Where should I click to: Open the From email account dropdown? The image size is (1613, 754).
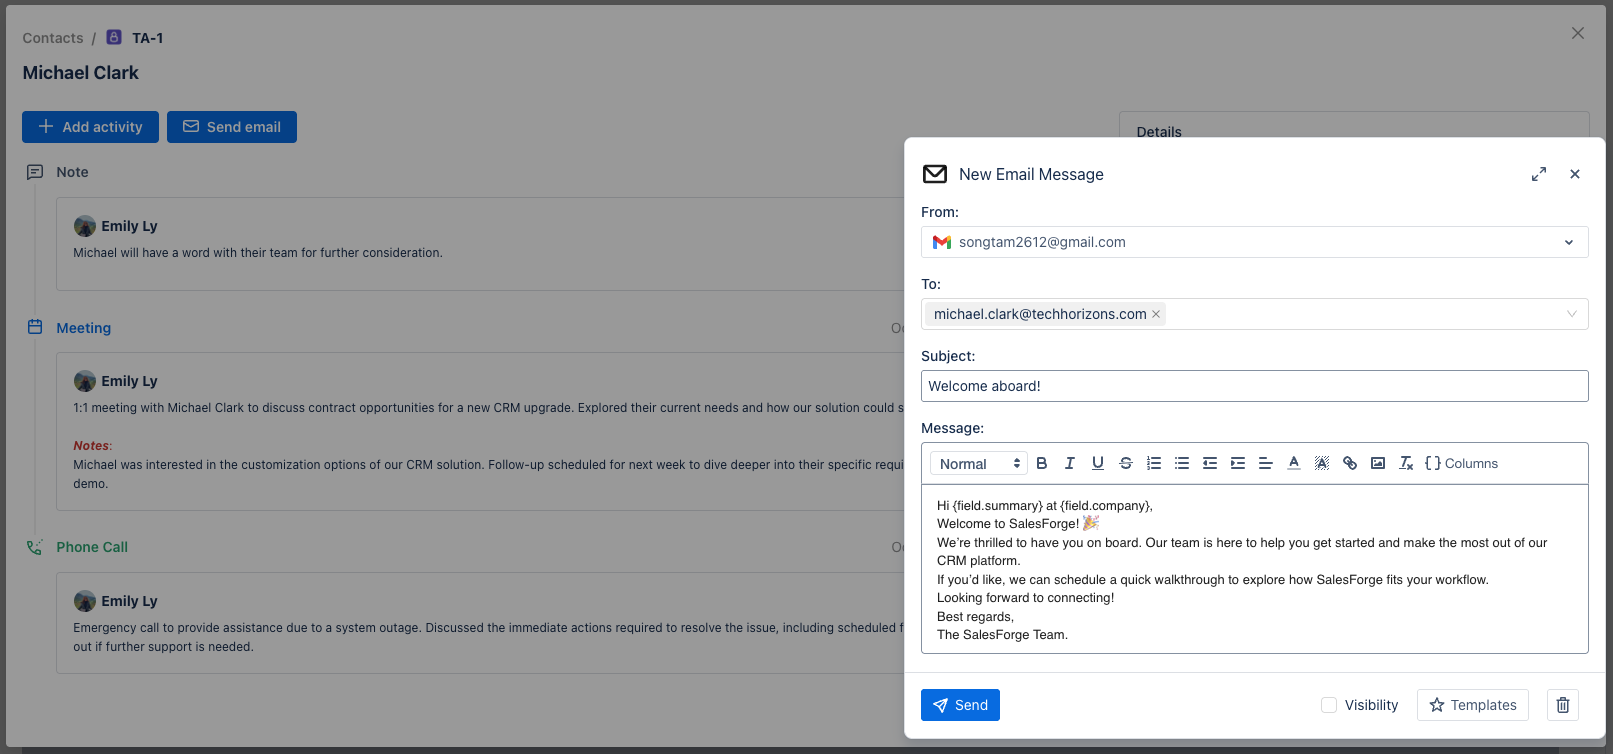click(x=1568, y=242)
